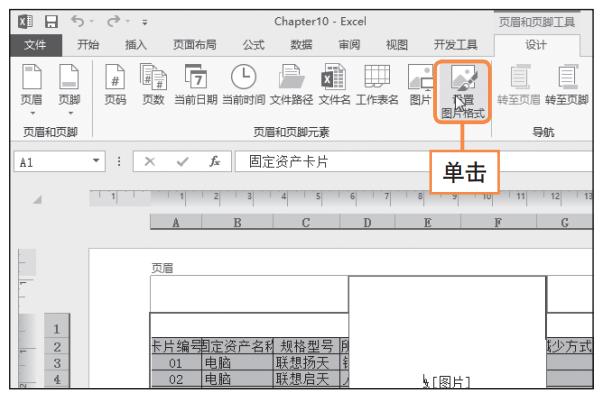This screenshot has width=605, height=399.
Task: Insert page number (页码) element
Action: pos(115,85)
